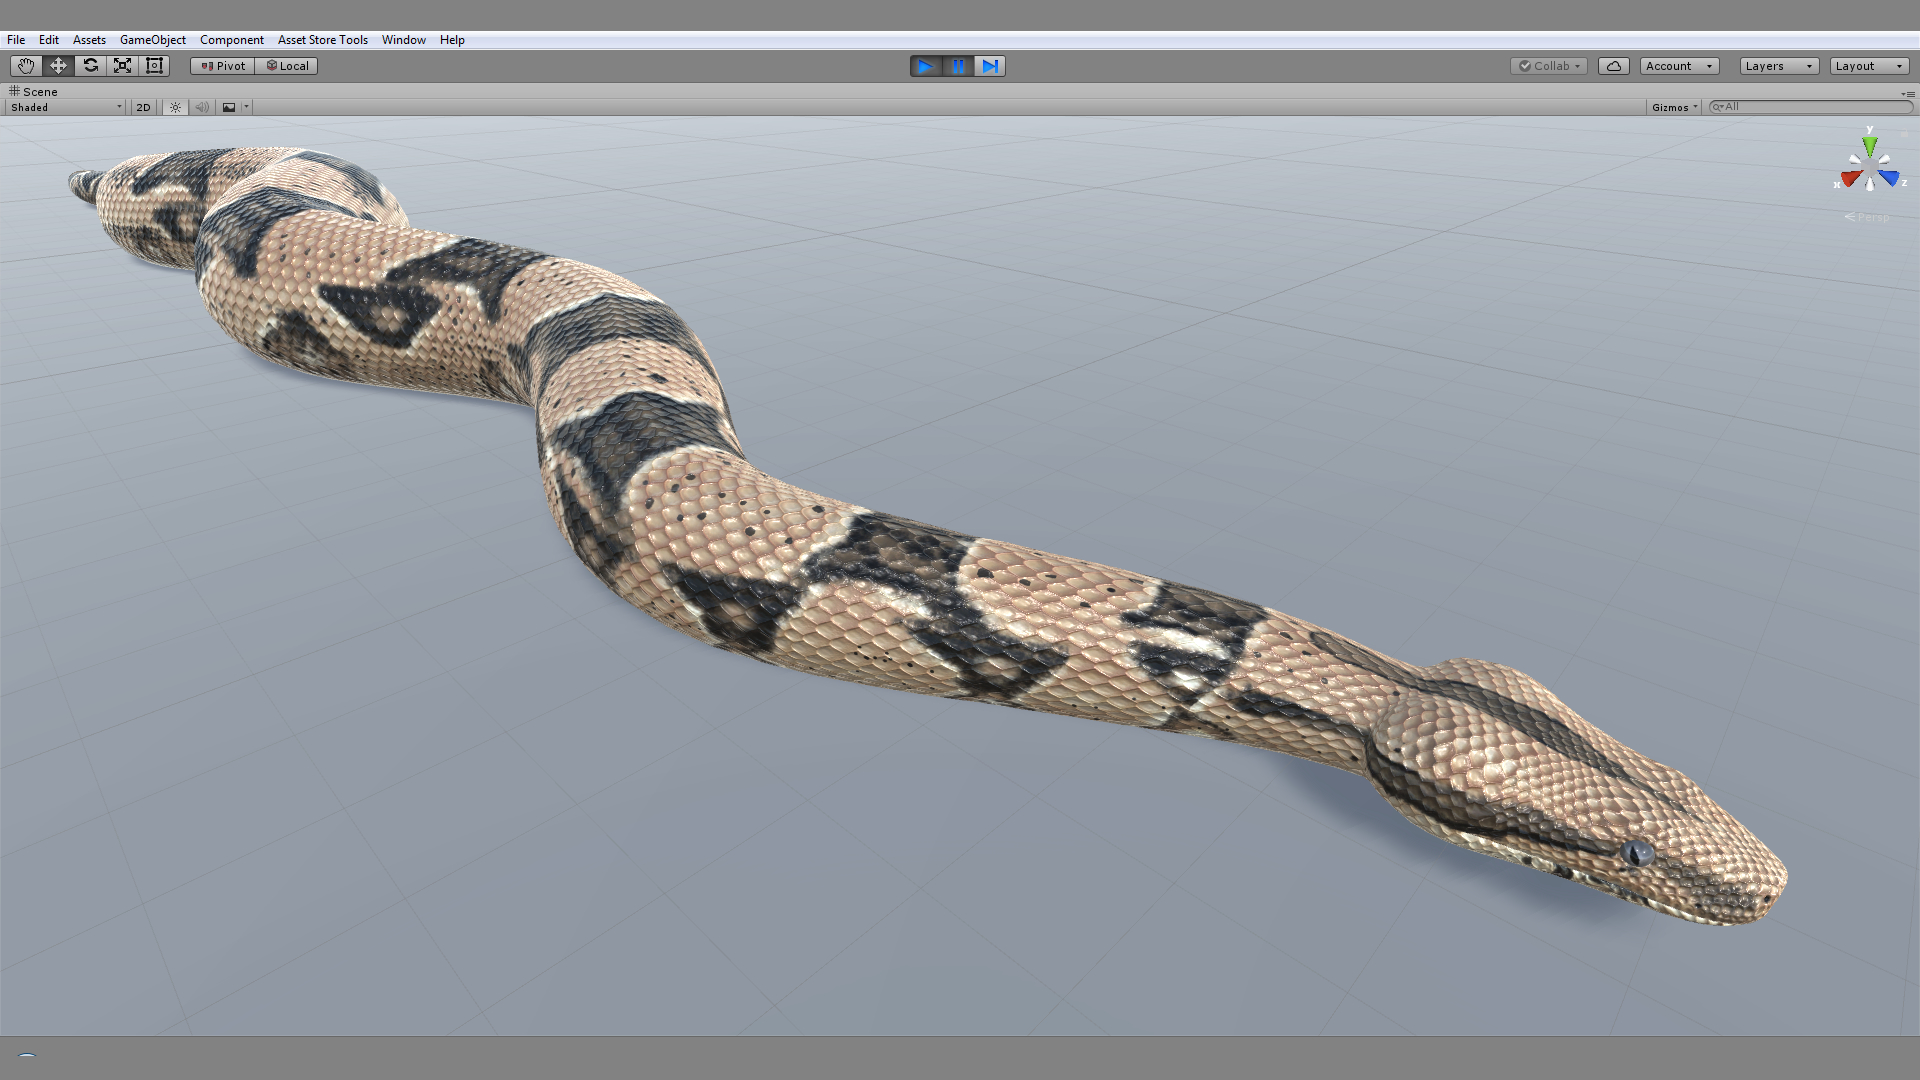The height and width of the screenshot is (1080, 1920).
Task: Select the Move tool
Action: pyautogui.click(x=57, y=65)
